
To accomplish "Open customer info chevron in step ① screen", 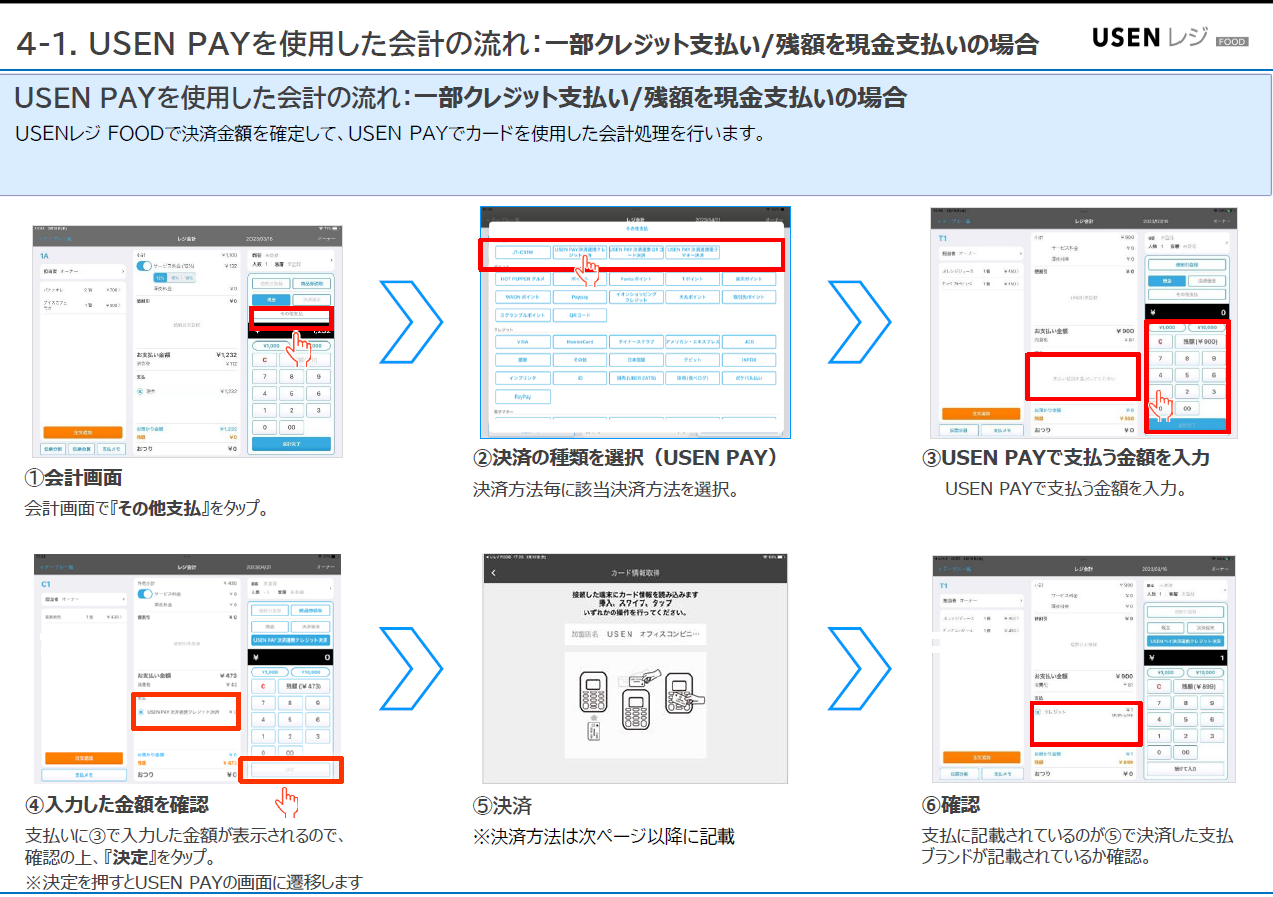I will [x=331, y=260].
